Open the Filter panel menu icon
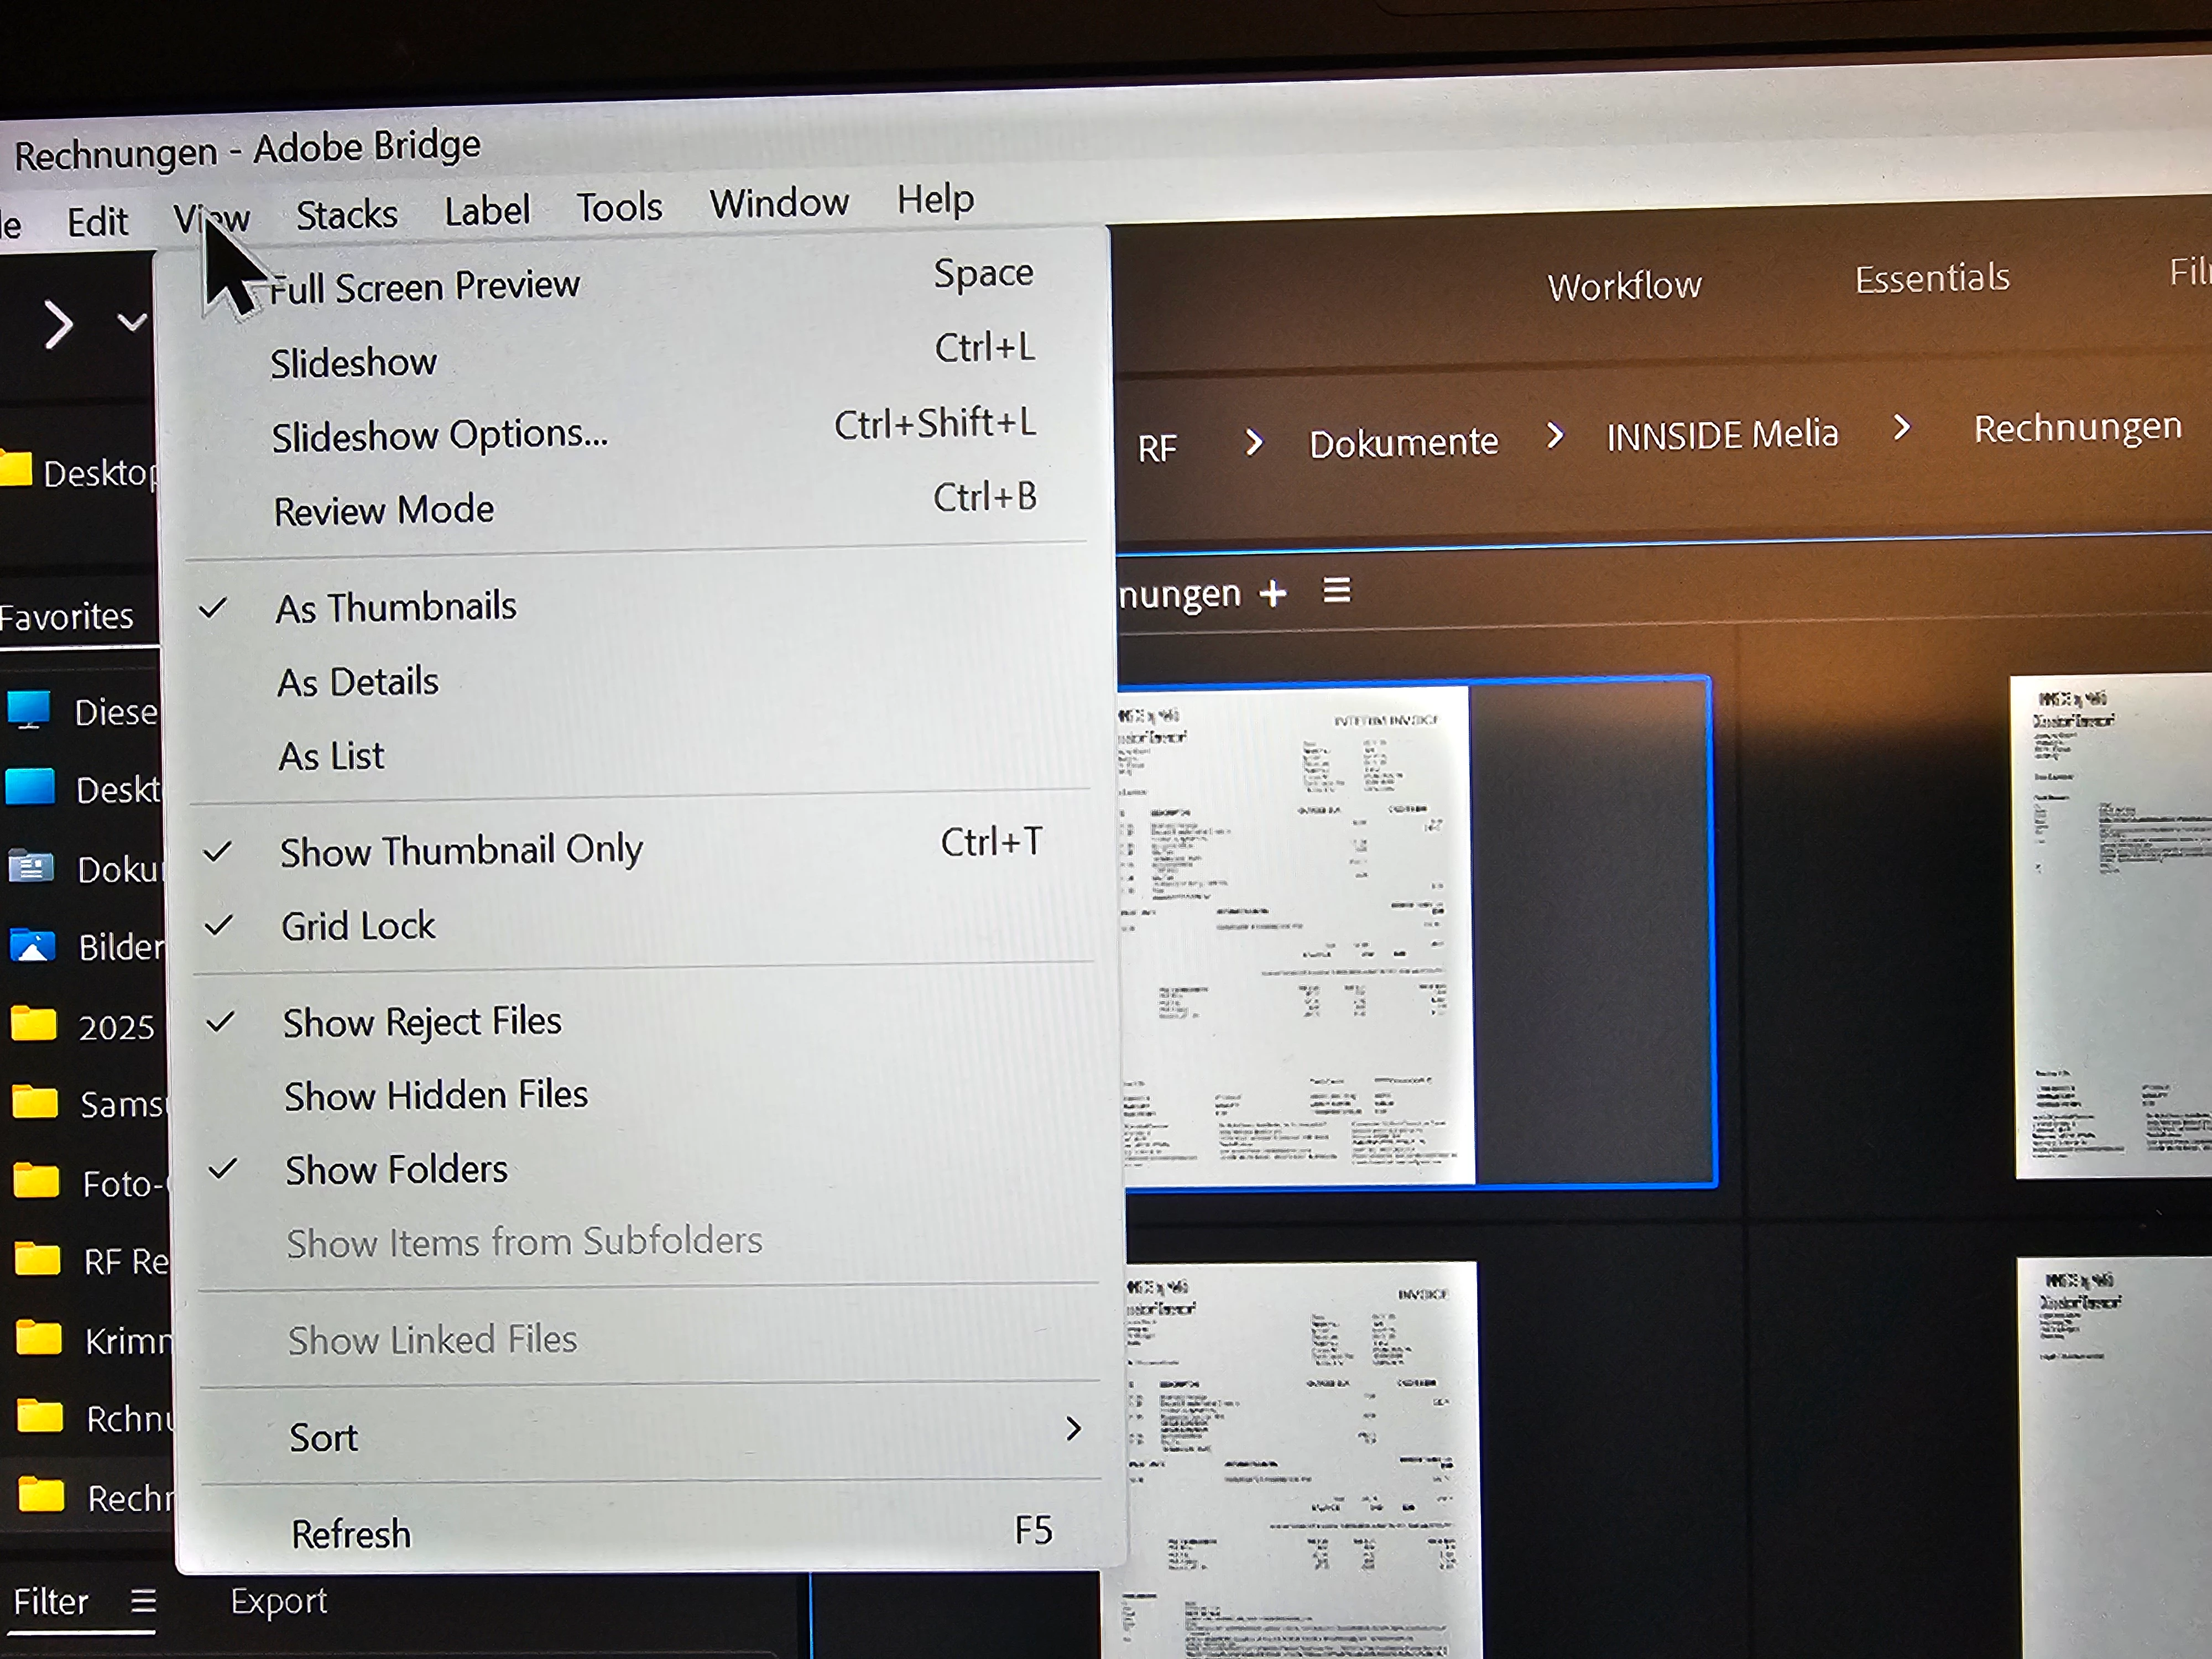 click(143, 1601)
